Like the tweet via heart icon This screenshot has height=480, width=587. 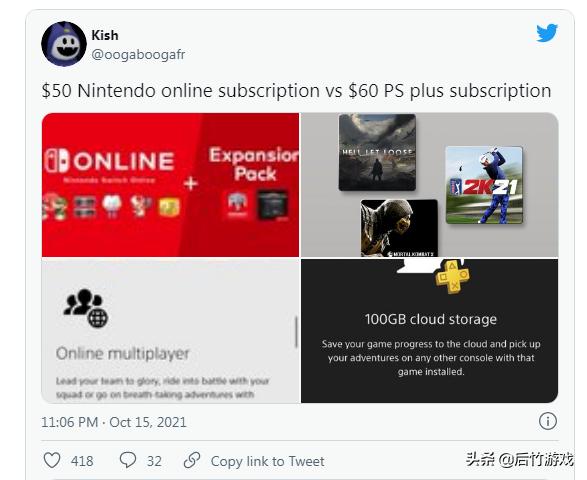pyautogui.click(x=52, y=460)
